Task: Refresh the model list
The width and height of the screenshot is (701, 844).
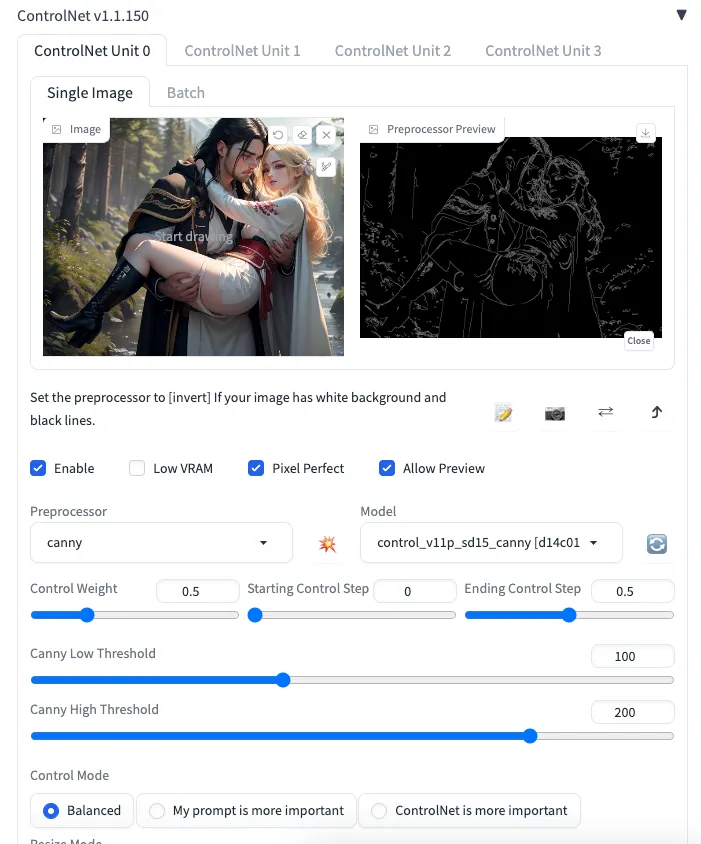Action: [657, 544]
